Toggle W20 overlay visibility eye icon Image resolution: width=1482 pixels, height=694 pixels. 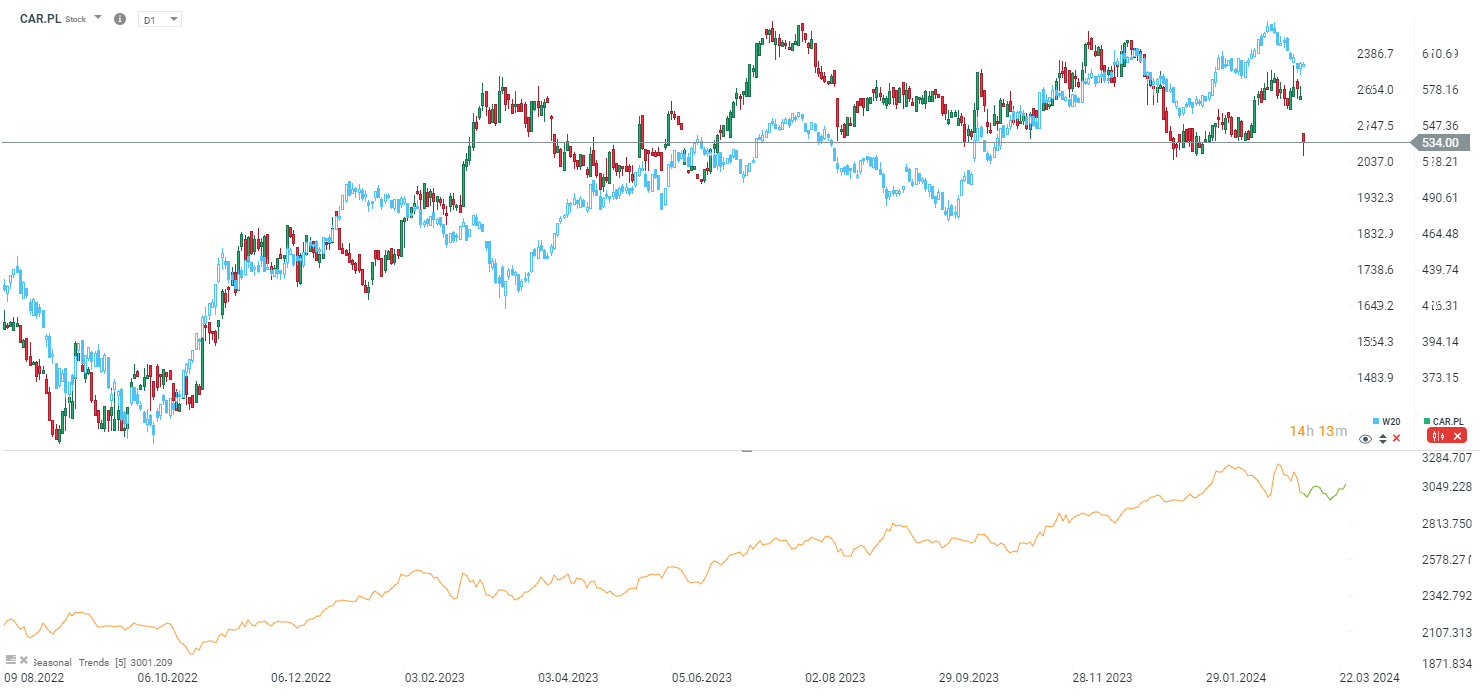click(1366, 438)
